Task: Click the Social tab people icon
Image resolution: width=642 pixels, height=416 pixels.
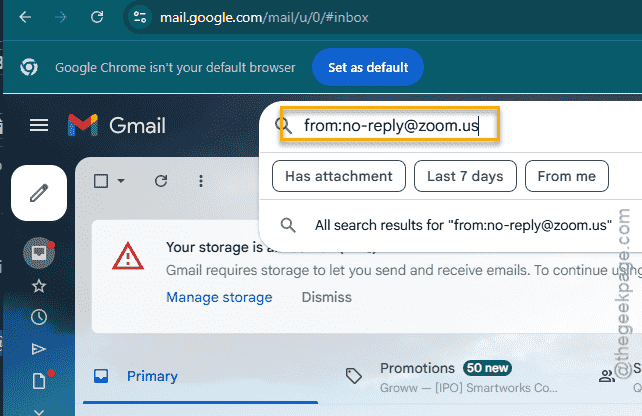Action: point(606,376)
